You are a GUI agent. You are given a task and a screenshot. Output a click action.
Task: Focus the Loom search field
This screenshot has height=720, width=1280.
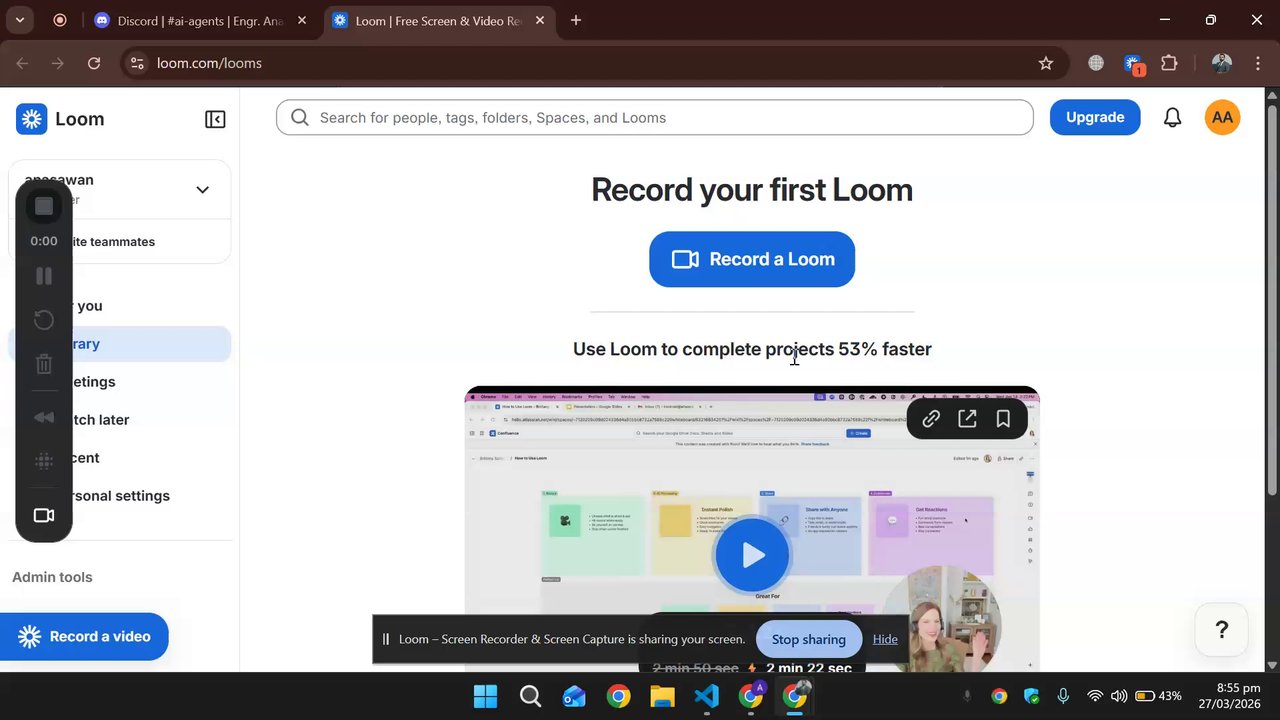click(655, 118)
